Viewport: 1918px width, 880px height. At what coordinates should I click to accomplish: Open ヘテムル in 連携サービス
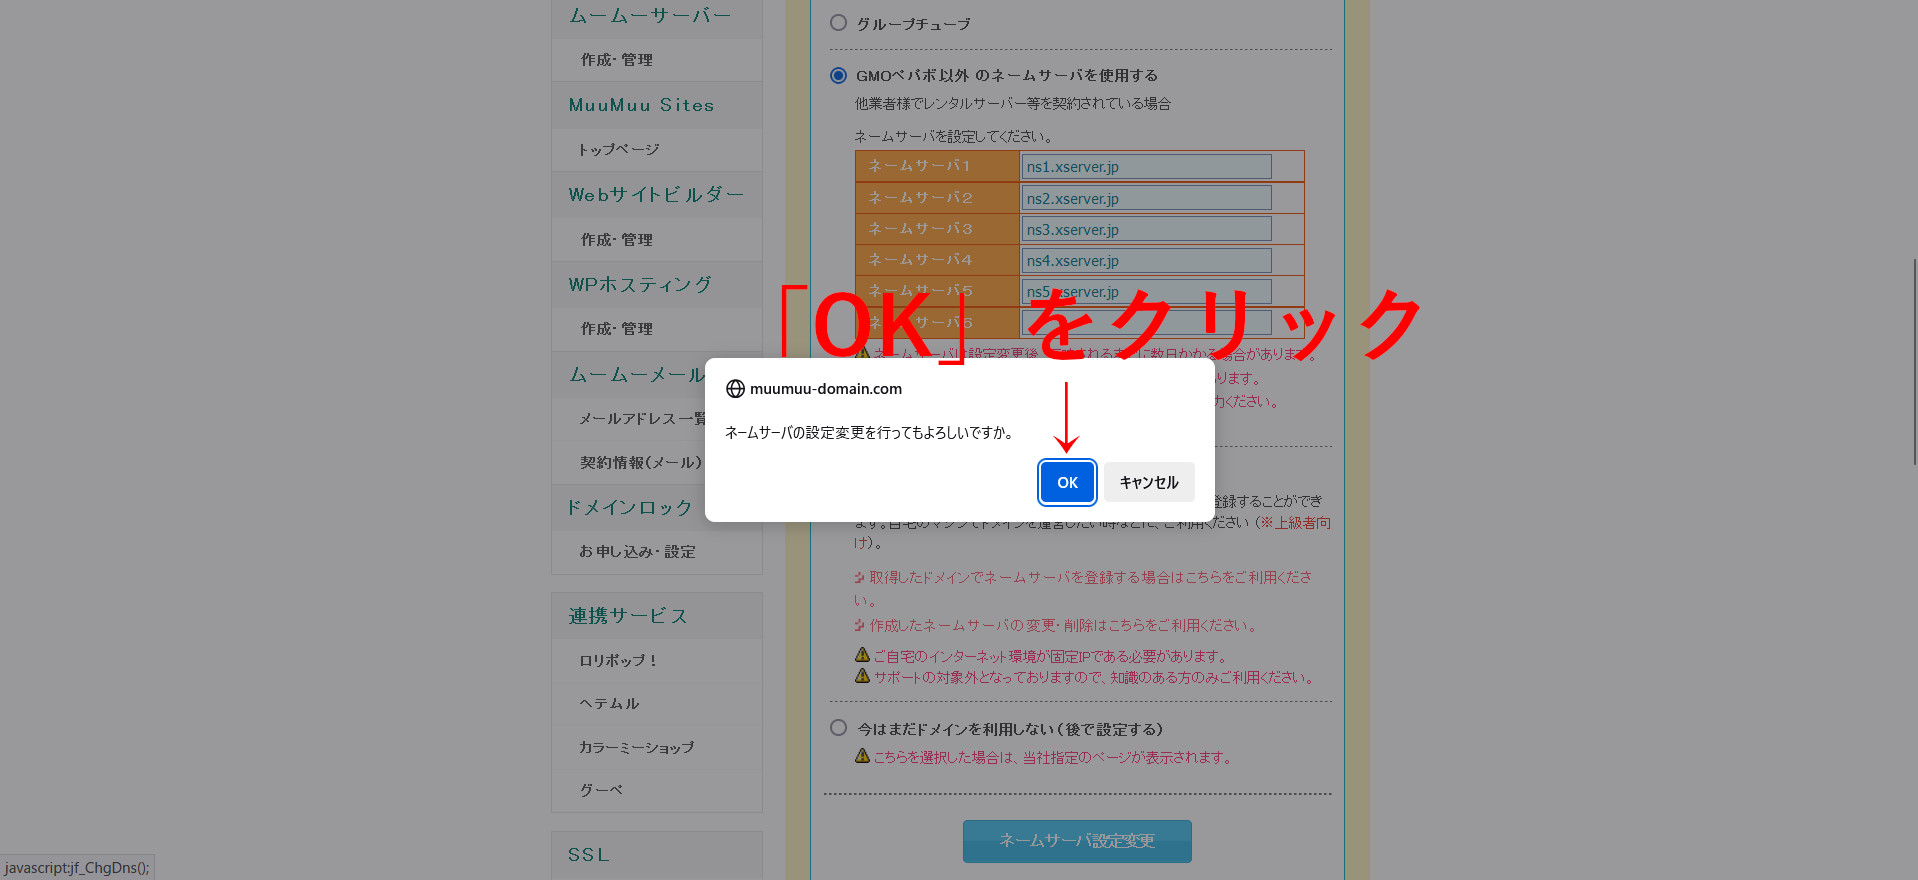(x=609, y=703)
